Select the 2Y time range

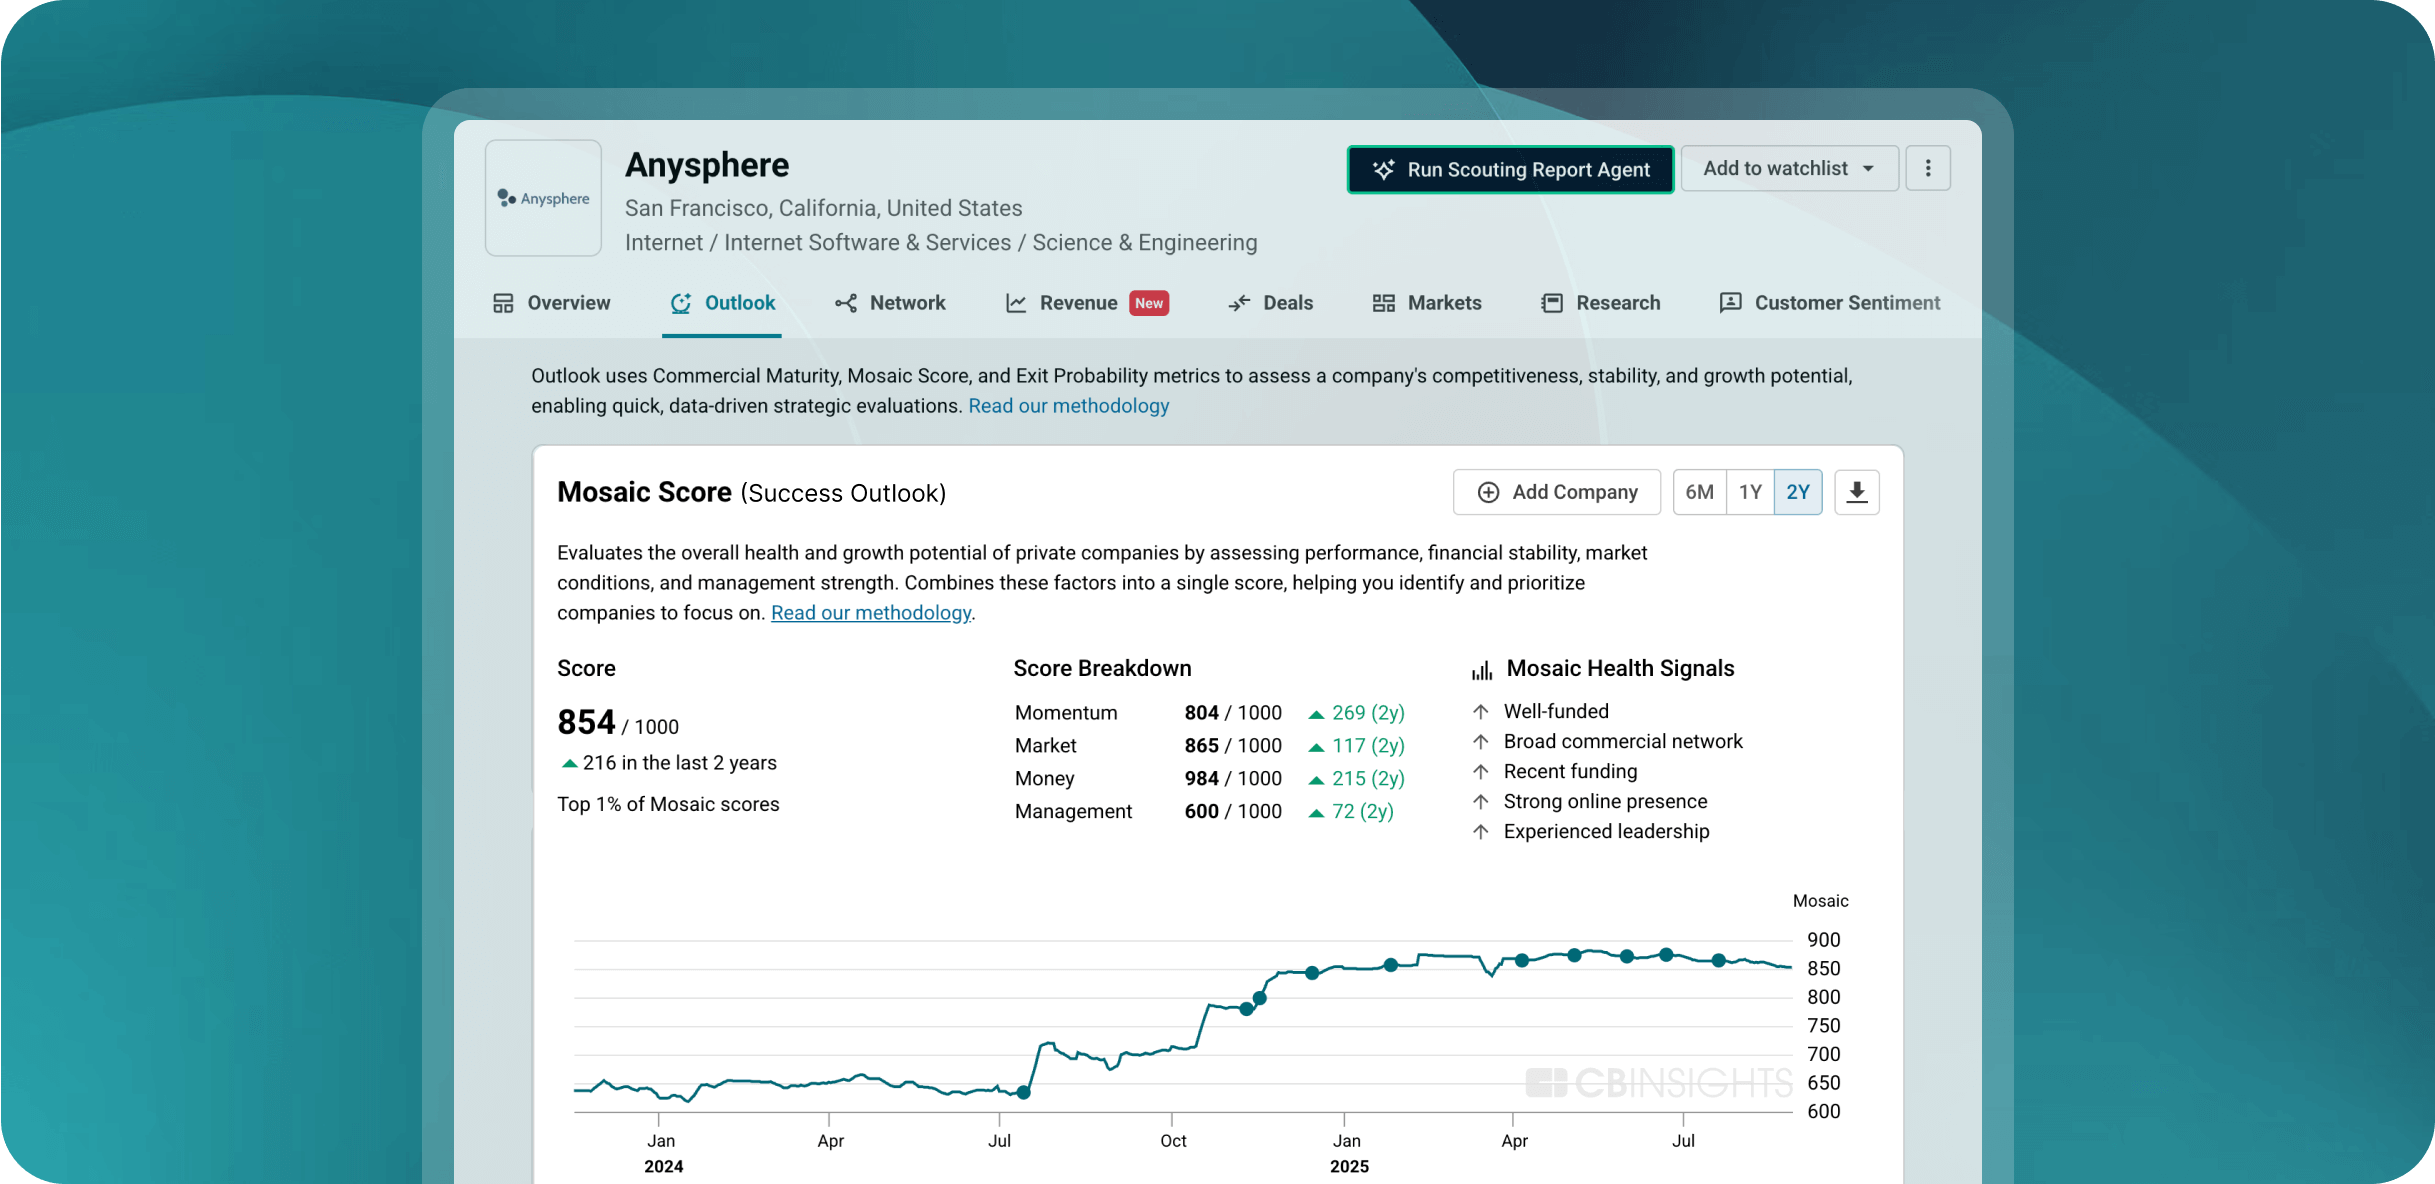pyautogui.click(x=1797, y=492)
